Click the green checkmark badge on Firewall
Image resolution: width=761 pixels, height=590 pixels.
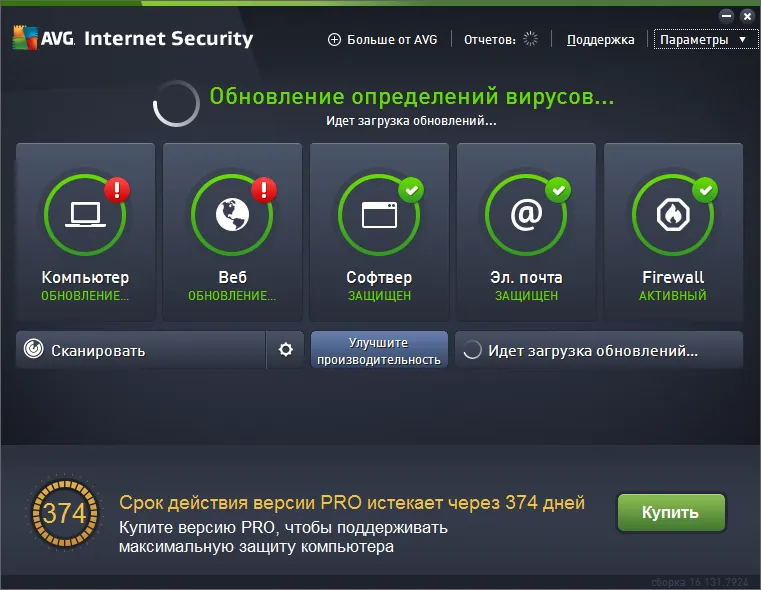(705, 190)
